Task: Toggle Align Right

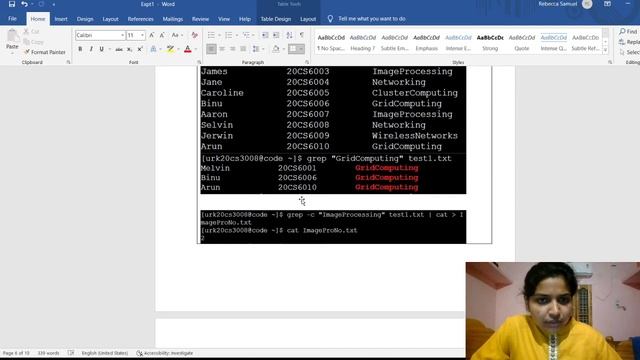Action: click(x=233, y=49)
